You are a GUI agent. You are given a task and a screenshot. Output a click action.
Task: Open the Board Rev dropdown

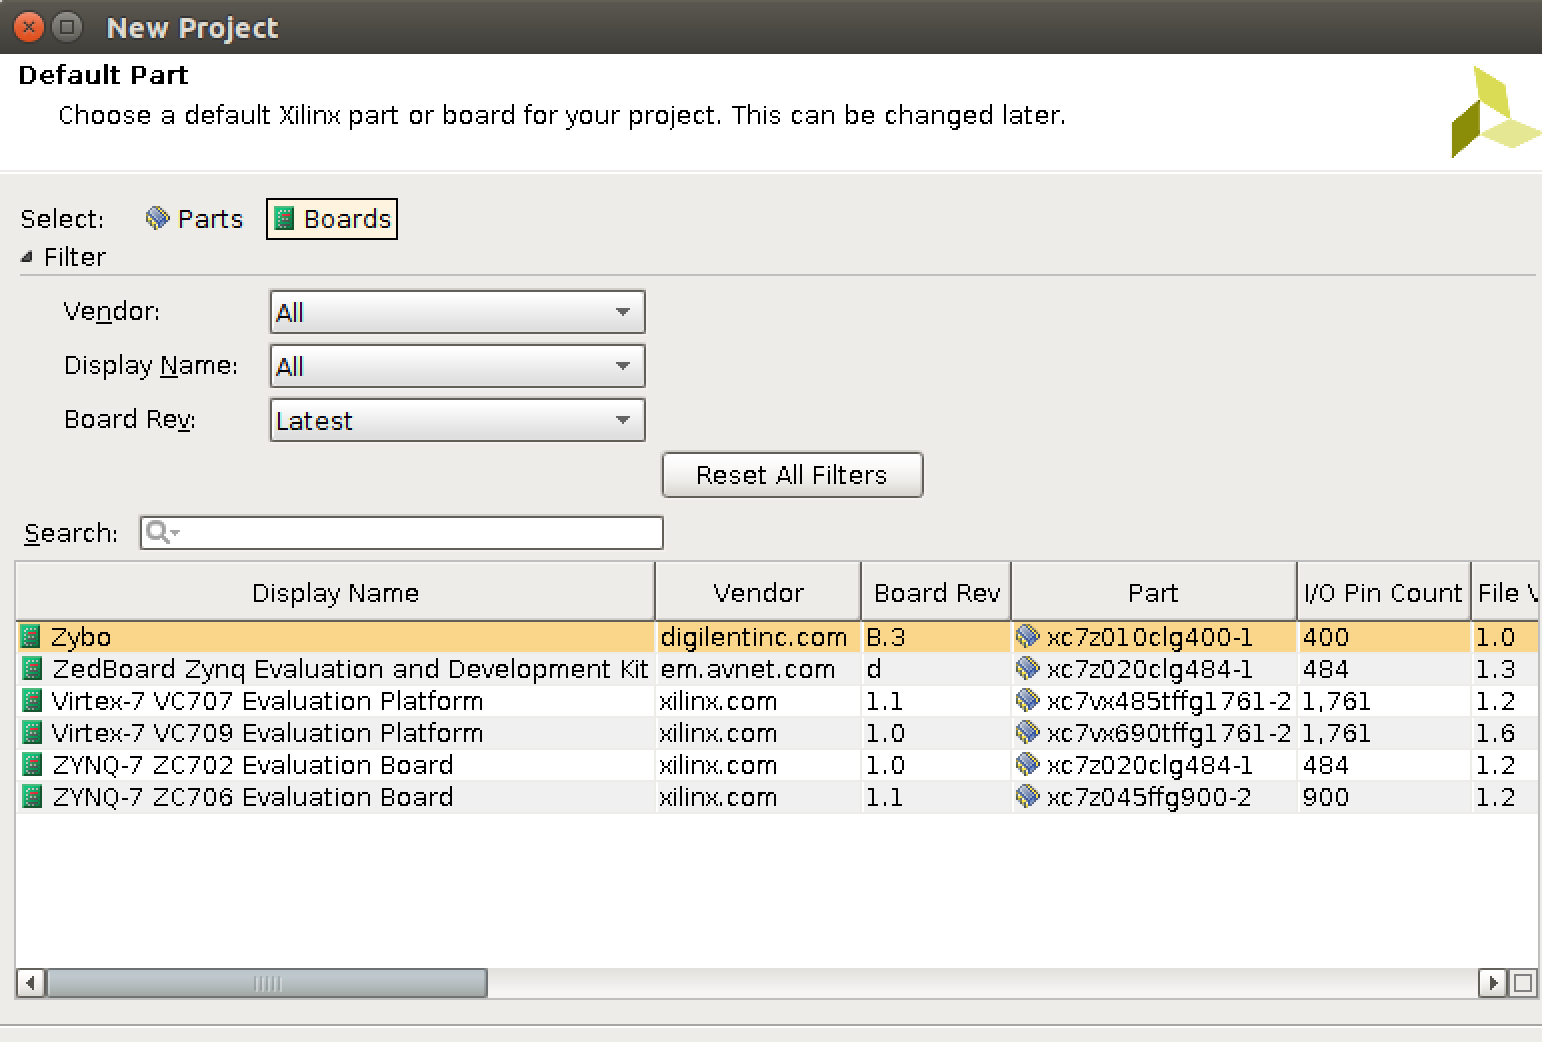(457, 420)
